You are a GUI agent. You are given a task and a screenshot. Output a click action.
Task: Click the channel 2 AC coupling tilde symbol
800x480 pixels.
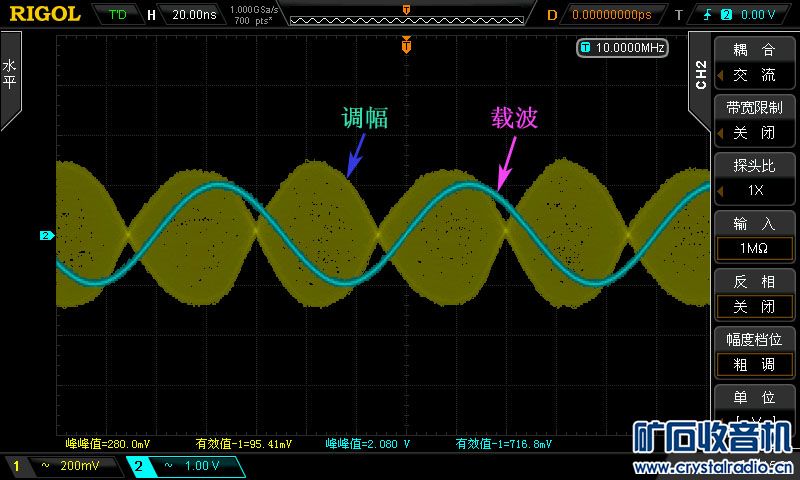point(169,465)
